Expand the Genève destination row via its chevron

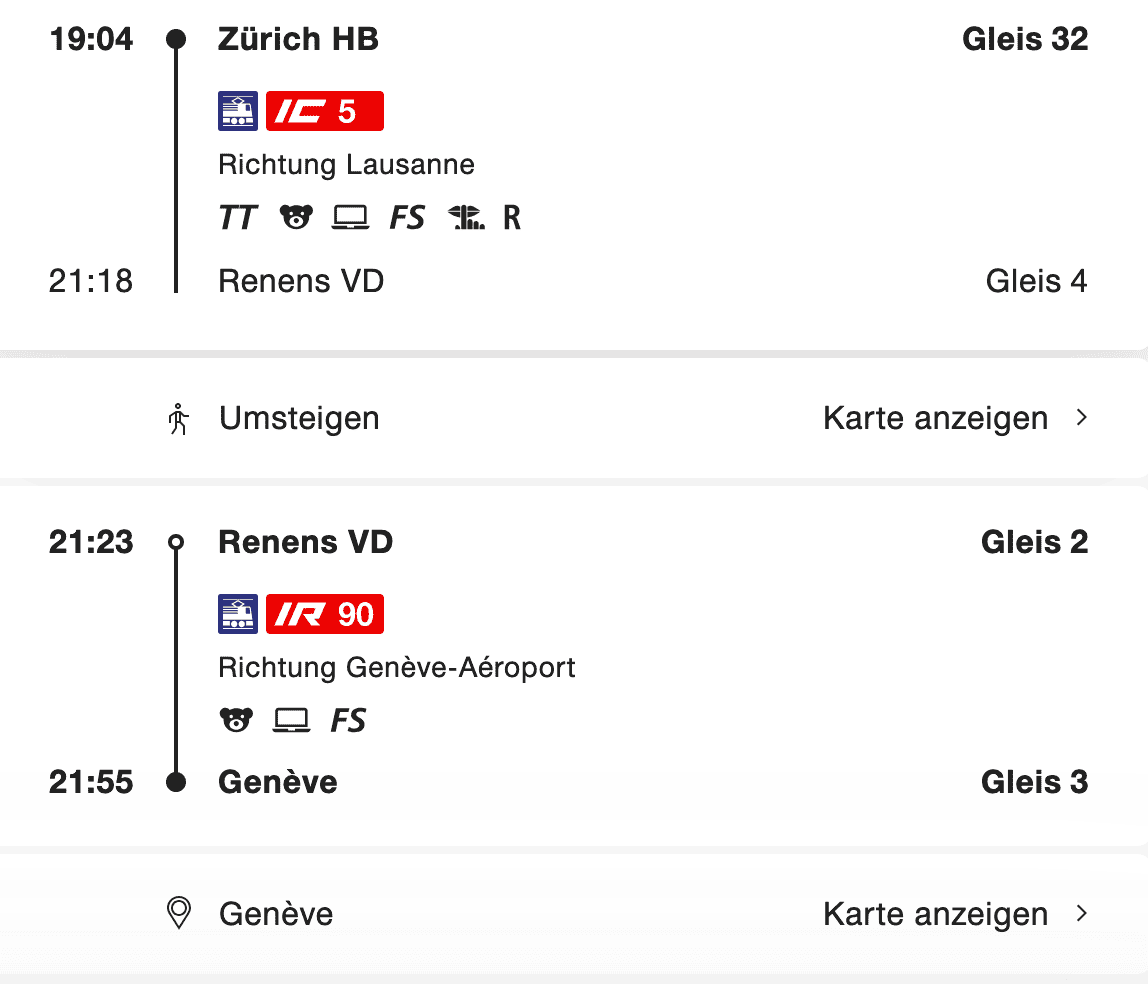pyautogui.click(x=1081, y=914)
